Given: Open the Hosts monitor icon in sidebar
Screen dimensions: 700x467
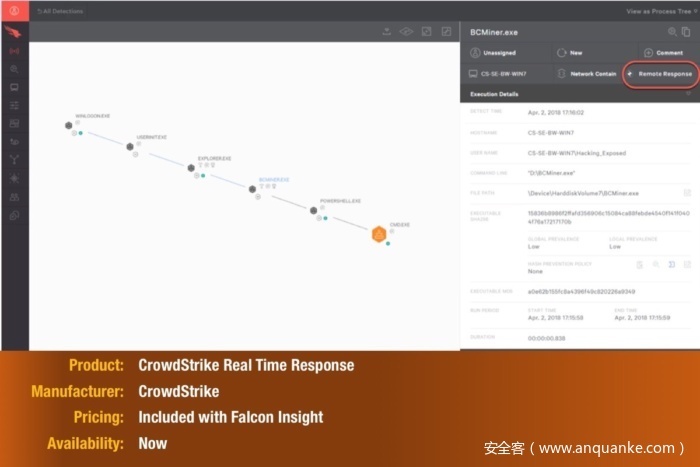Looking at the screenshot, I should point(14,87).
